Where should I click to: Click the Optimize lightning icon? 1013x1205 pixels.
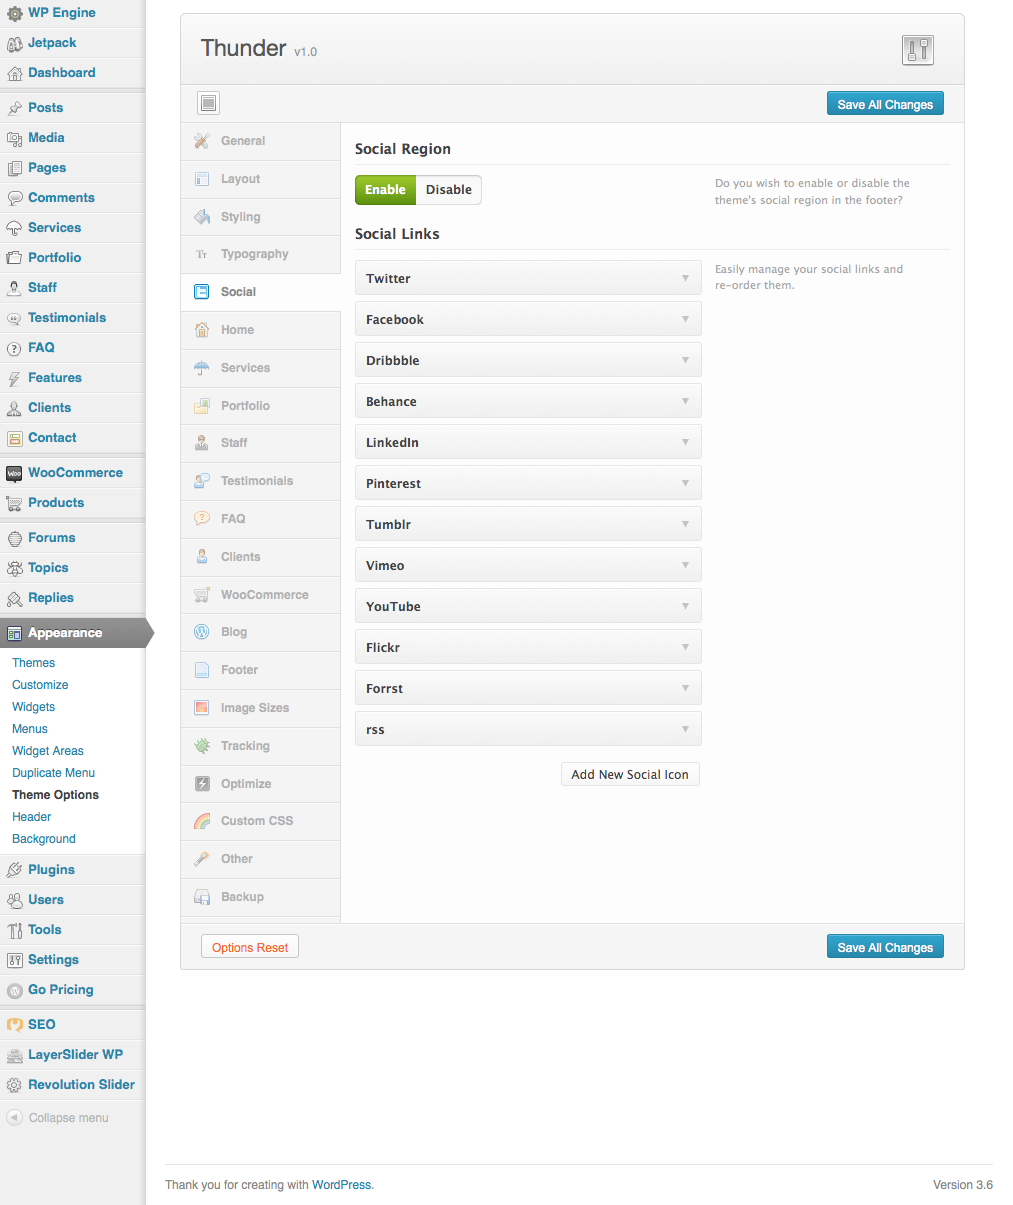point(202,784)
